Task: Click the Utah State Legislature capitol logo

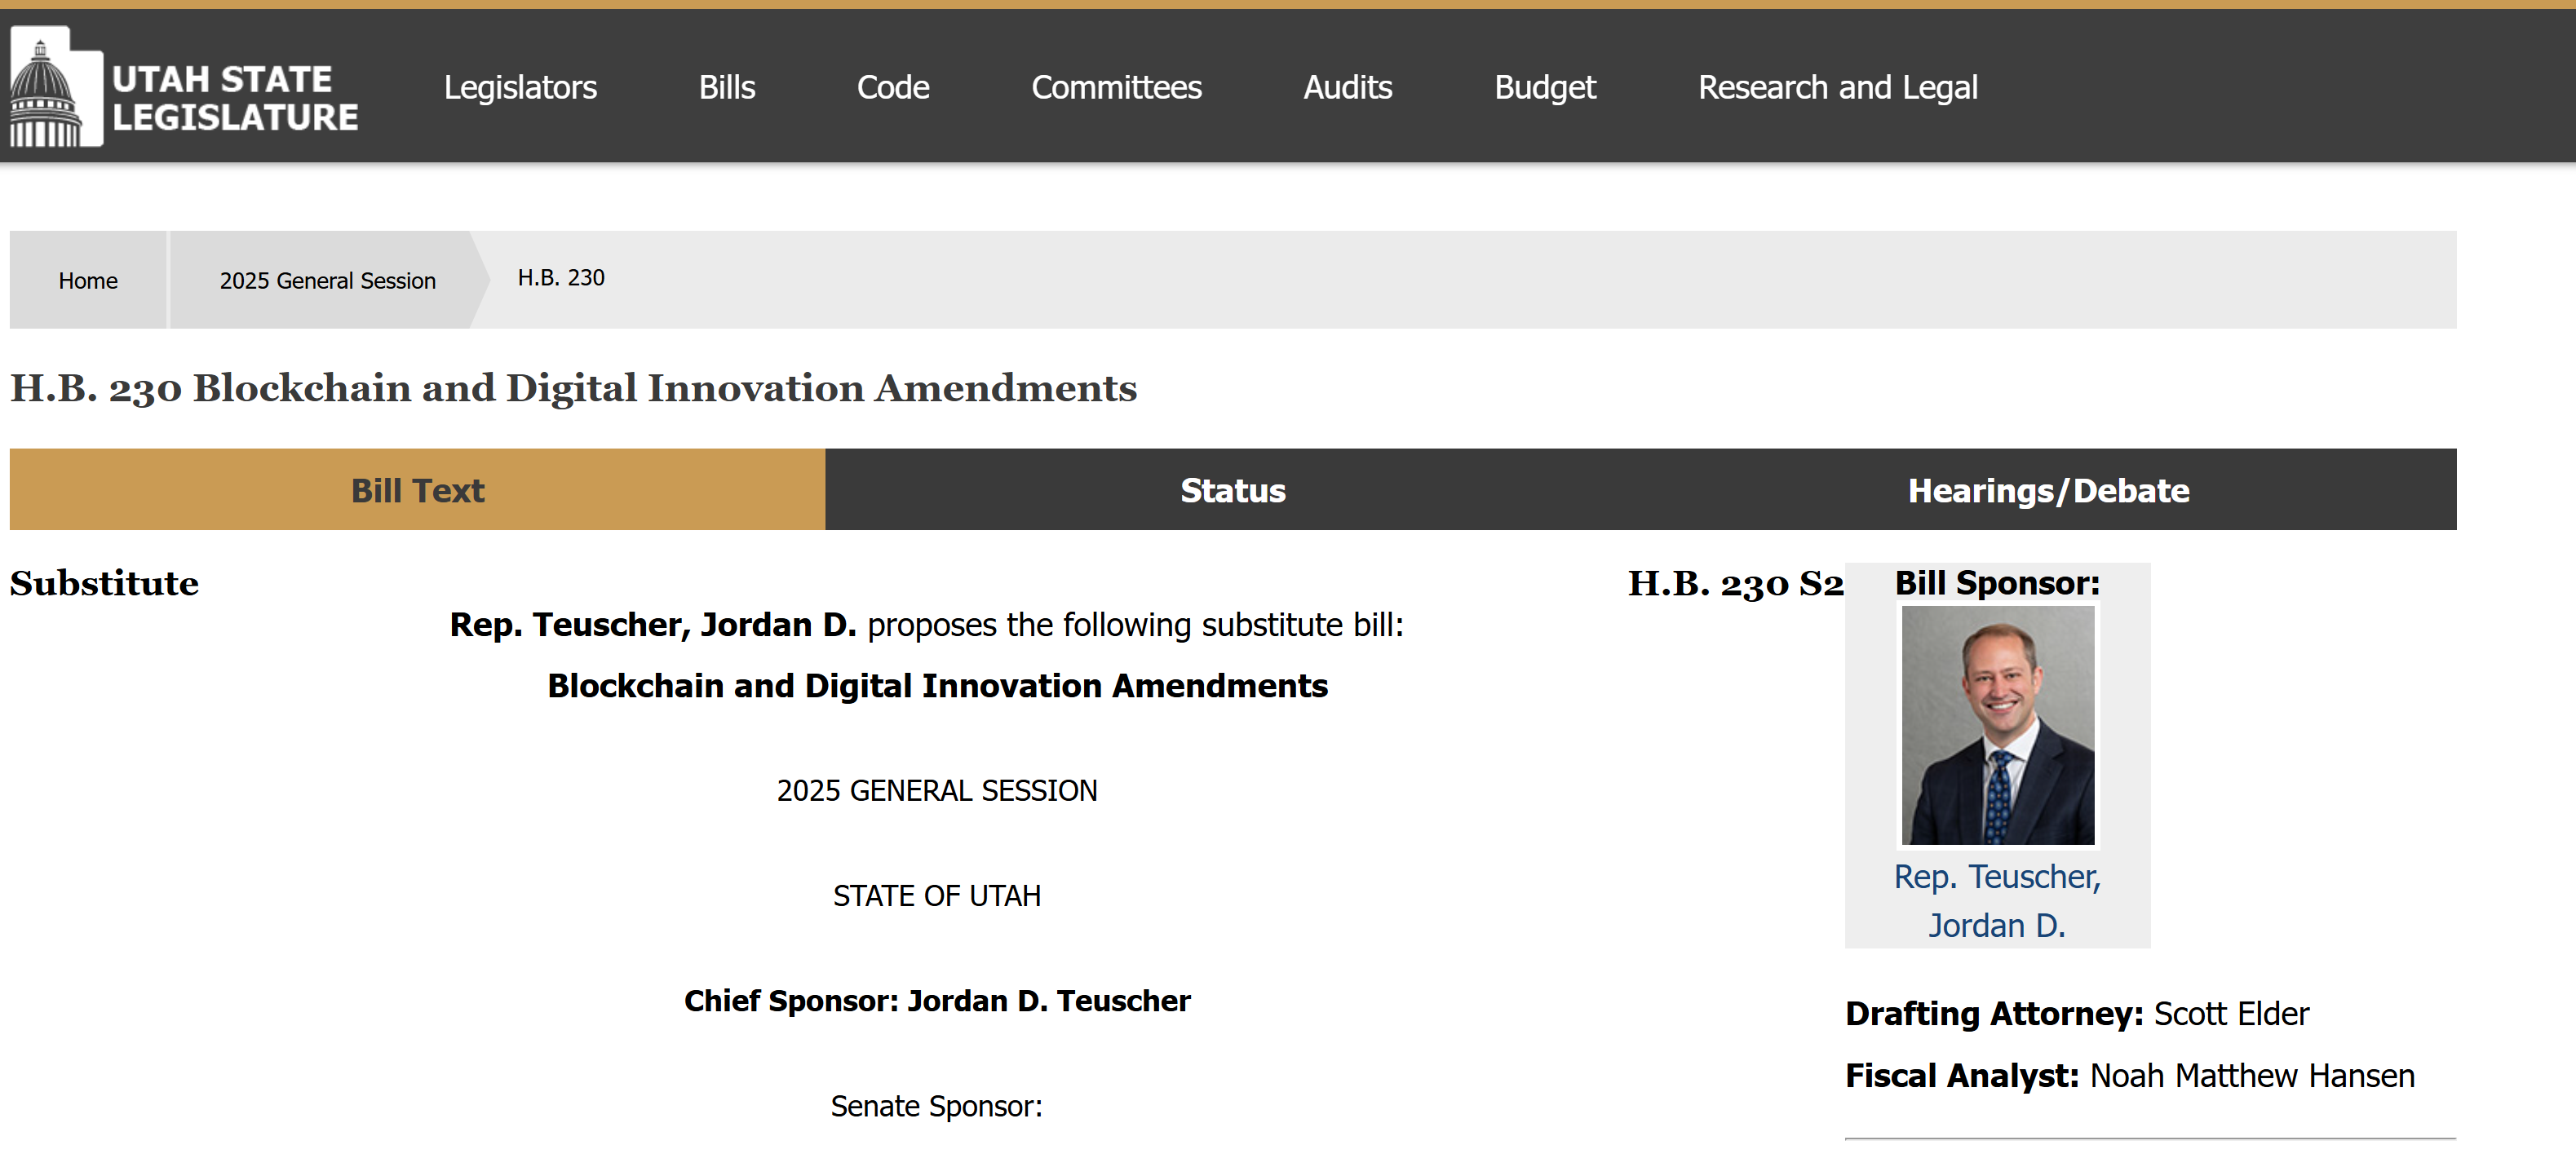Action: coord(56,87)
